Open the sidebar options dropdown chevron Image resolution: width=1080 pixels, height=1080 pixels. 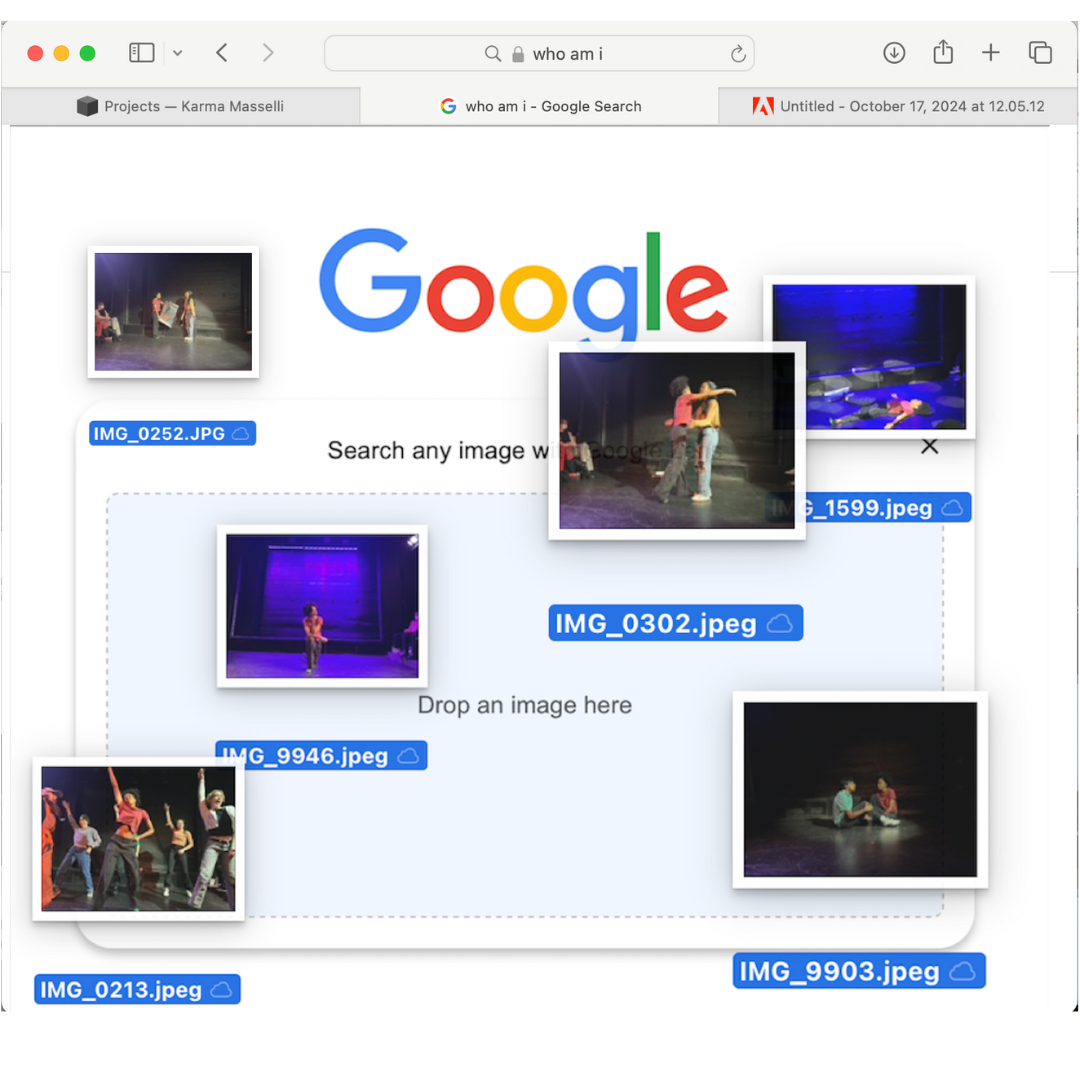tap(178, 53)
